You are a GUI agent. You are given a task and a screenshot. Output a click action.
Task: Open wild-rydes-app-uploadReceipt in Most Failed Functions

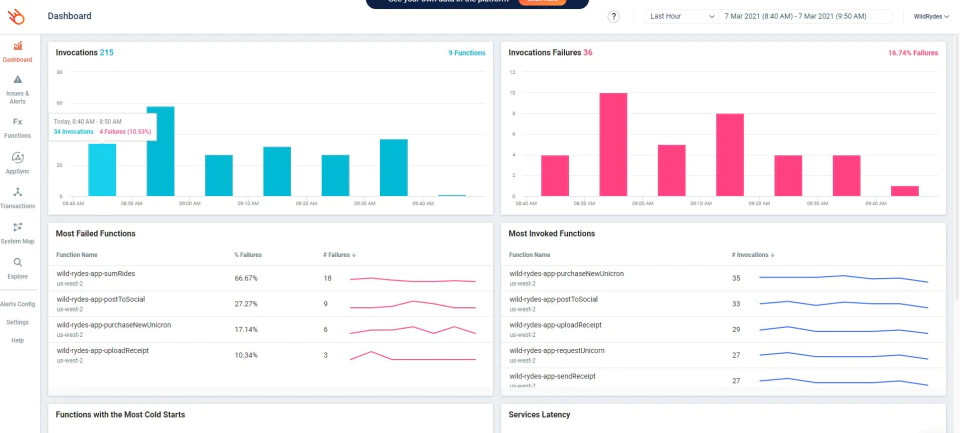coord(102,351)
